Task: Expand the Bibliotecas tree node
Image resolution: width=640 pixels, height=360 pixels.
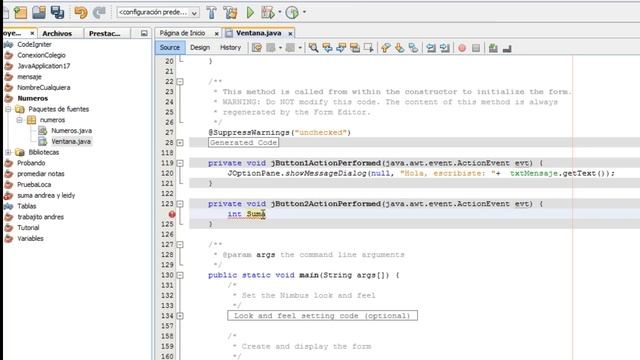Action: tap(8, 152)
